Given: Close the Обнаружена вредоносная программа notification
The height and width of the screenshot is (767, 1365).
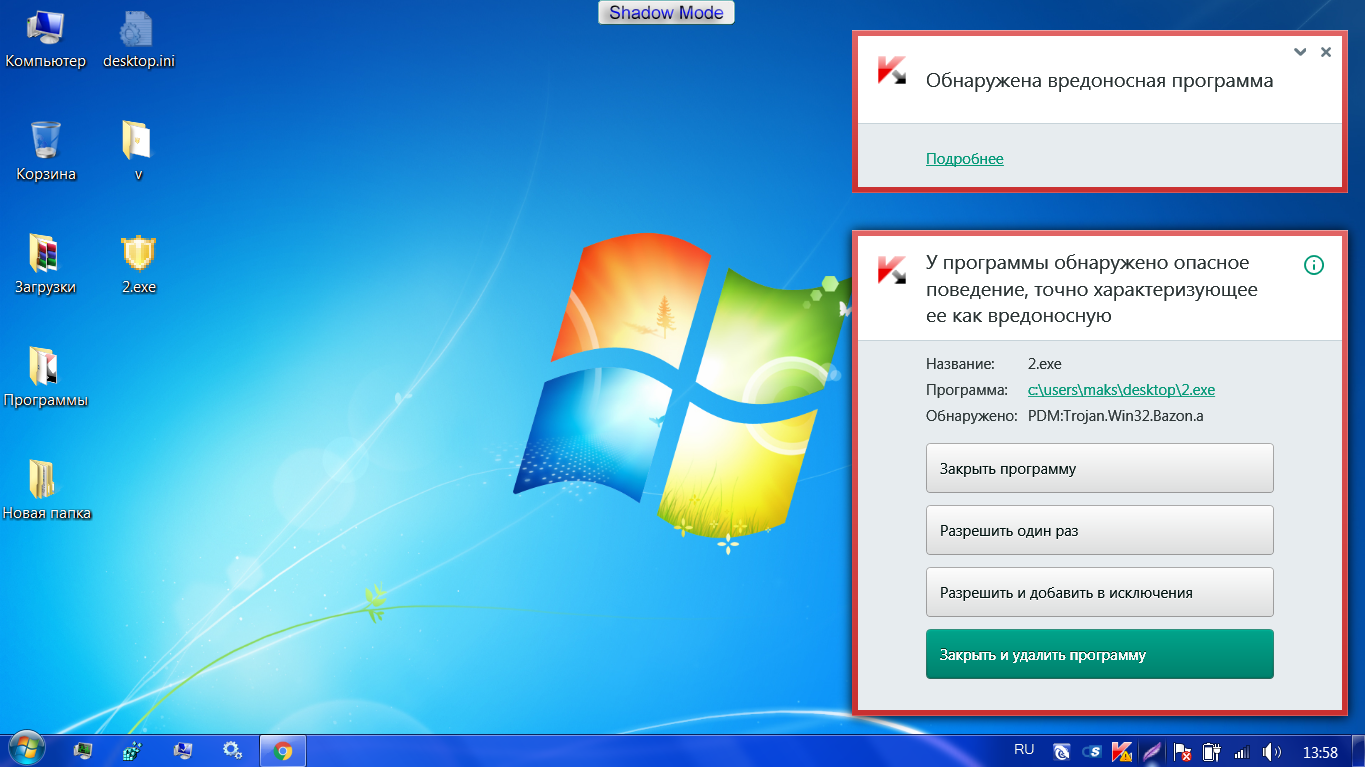Looking at the screenshot, I should tap(1326, 52).
